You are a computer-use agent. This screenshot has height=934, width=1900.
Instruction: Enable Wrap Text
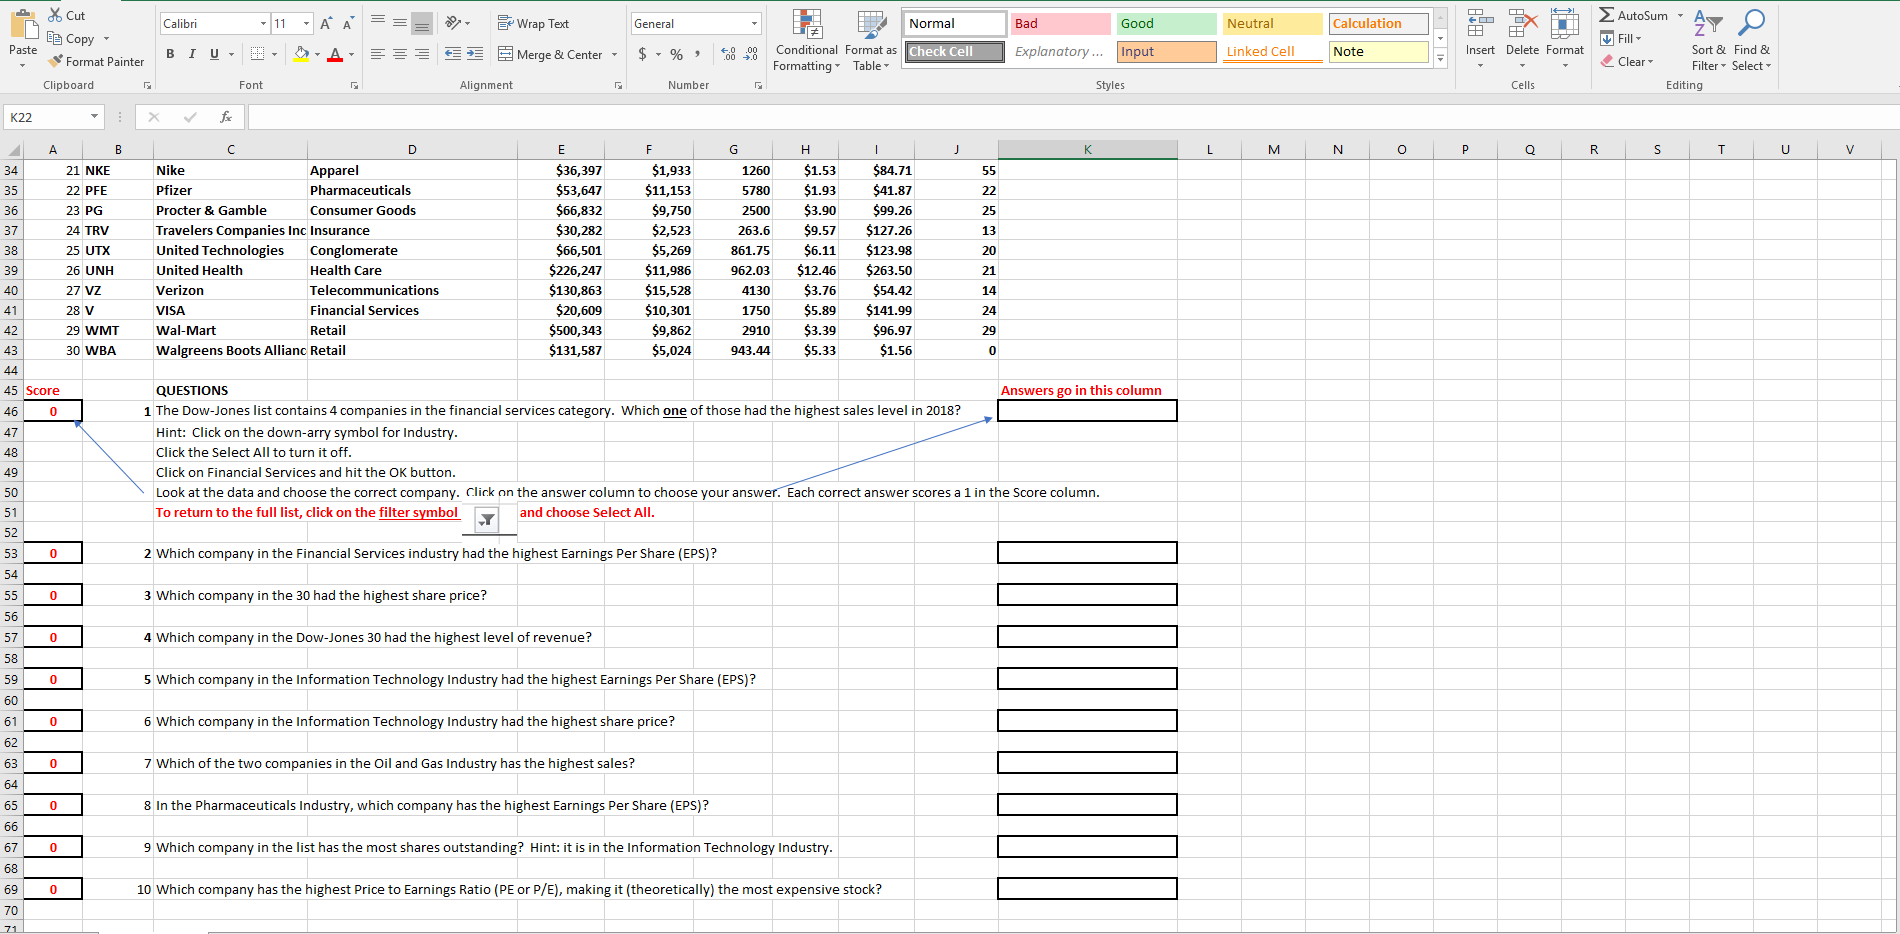pyautogui.click(x=533, y=22)
